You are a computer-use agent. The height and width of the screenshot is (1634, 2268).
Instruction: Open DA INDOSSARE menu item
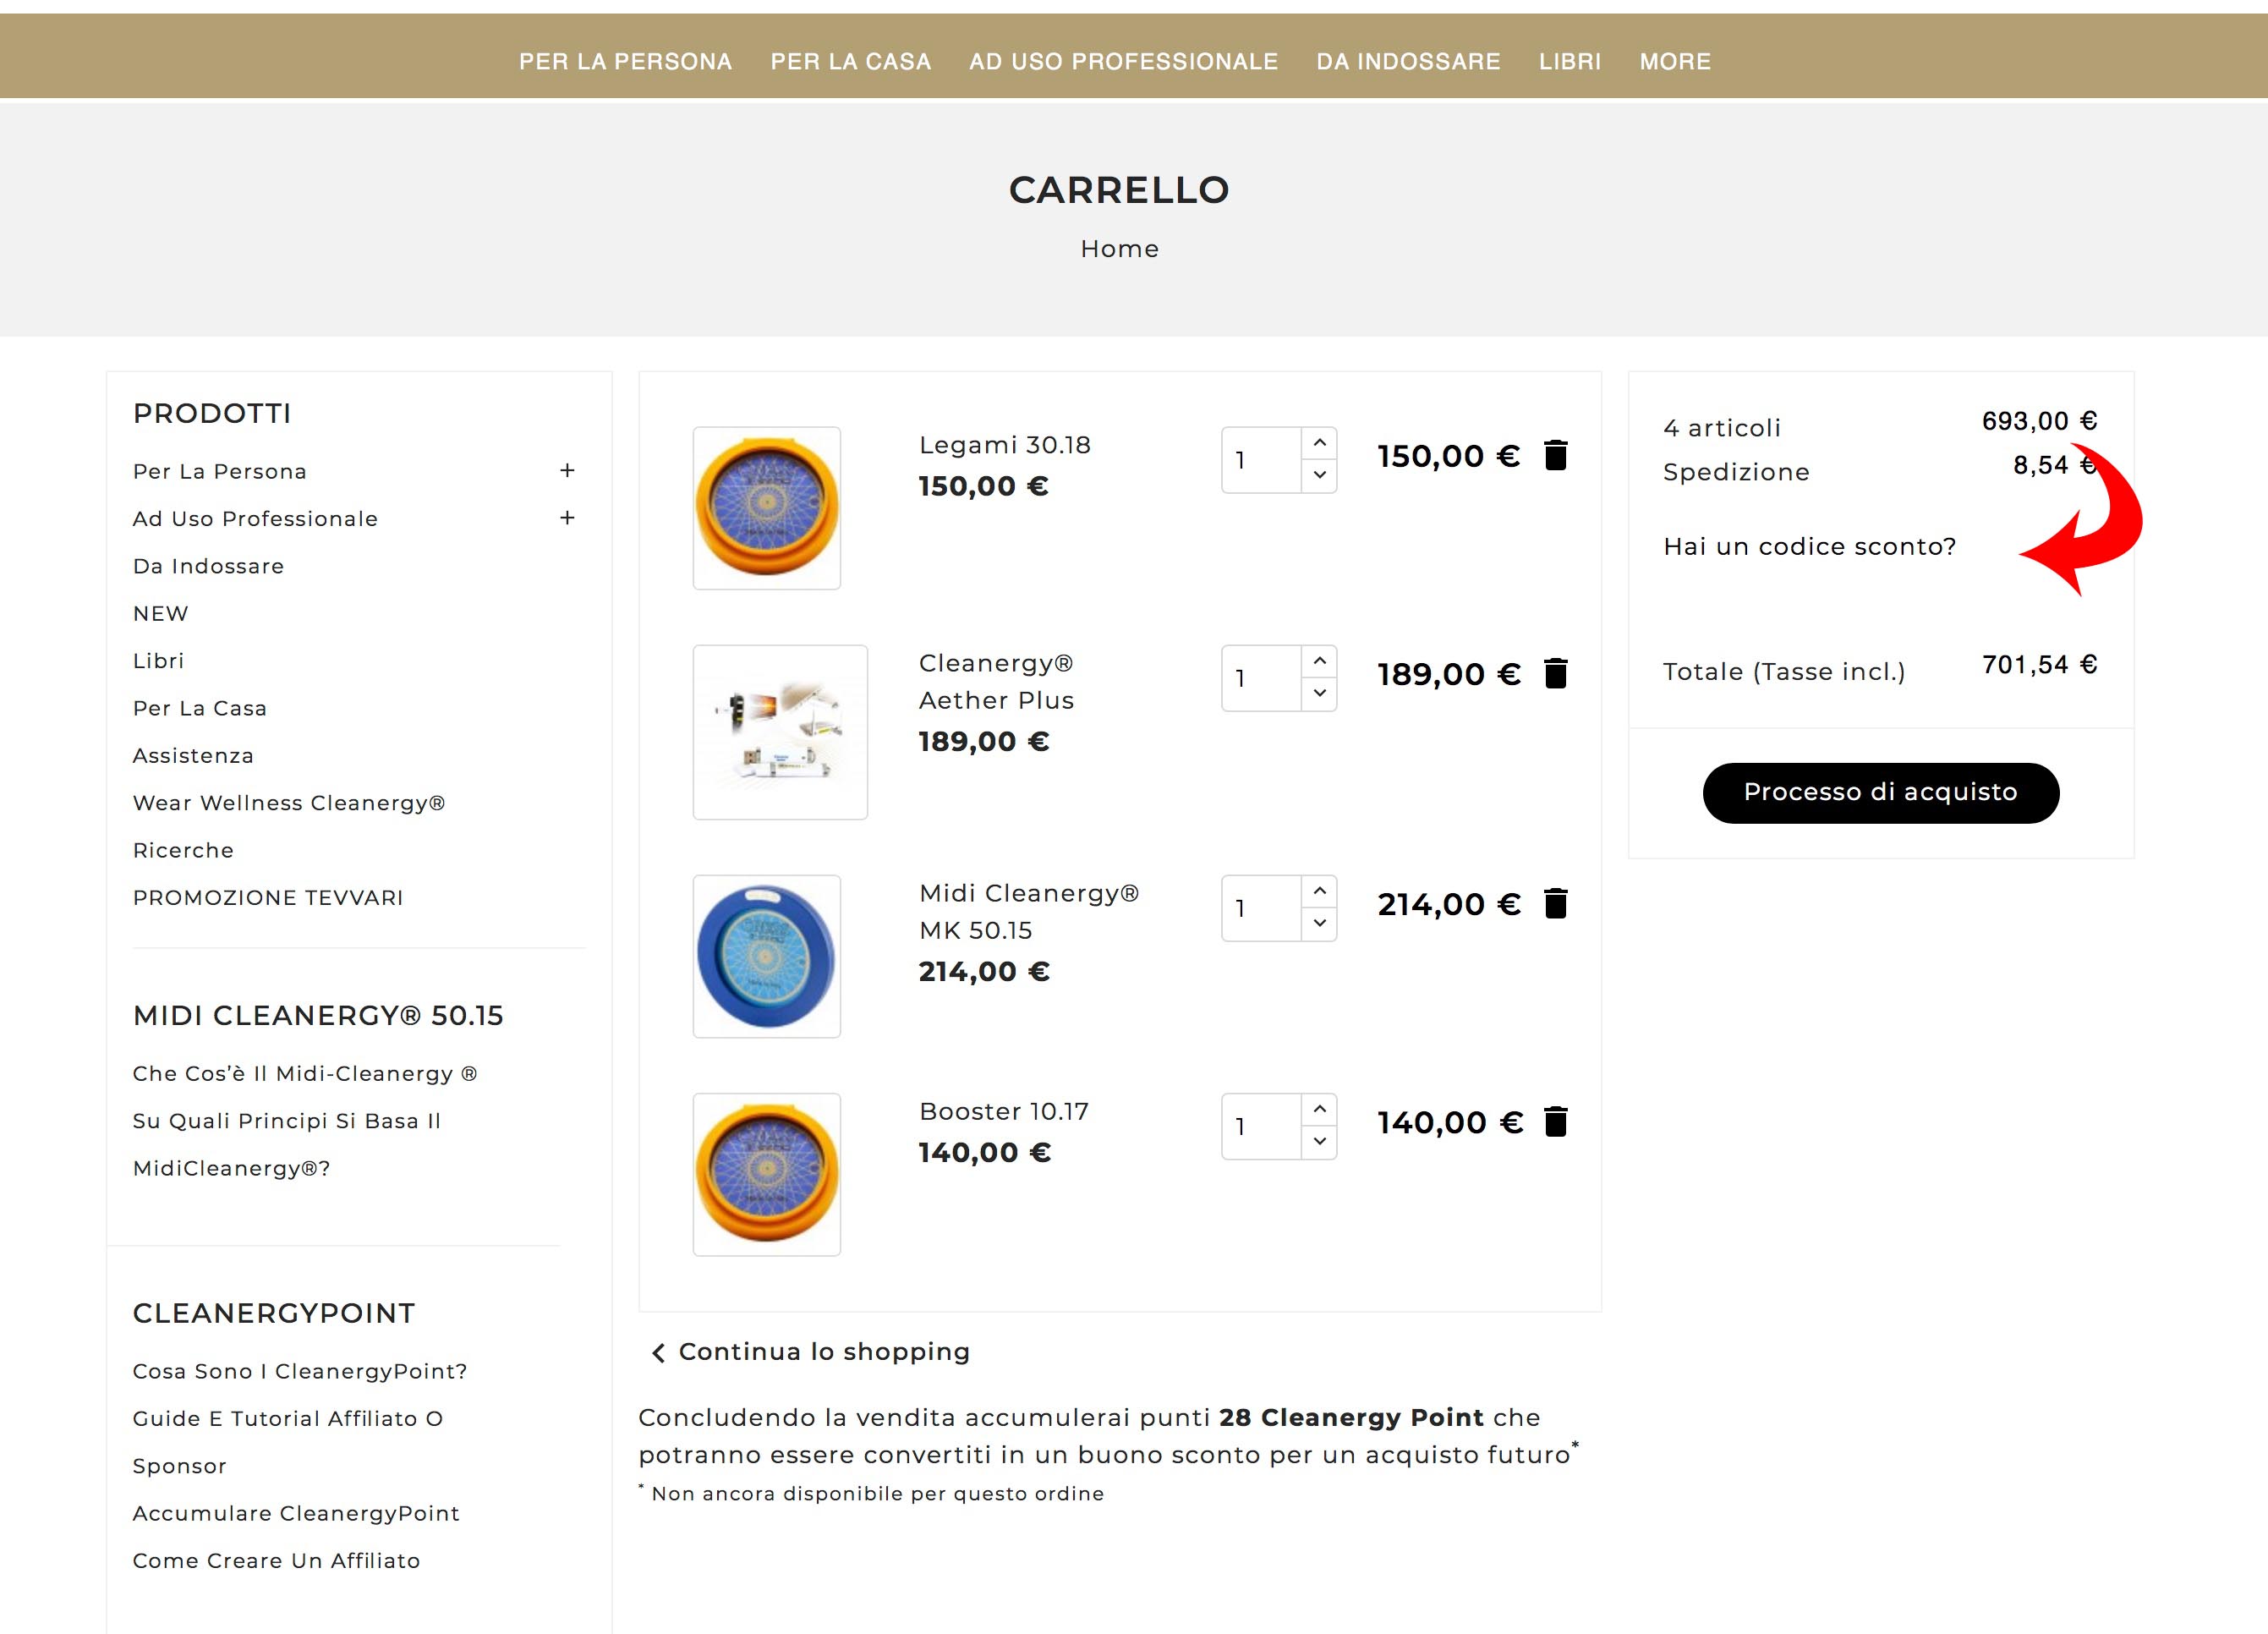pos(1408,62)
